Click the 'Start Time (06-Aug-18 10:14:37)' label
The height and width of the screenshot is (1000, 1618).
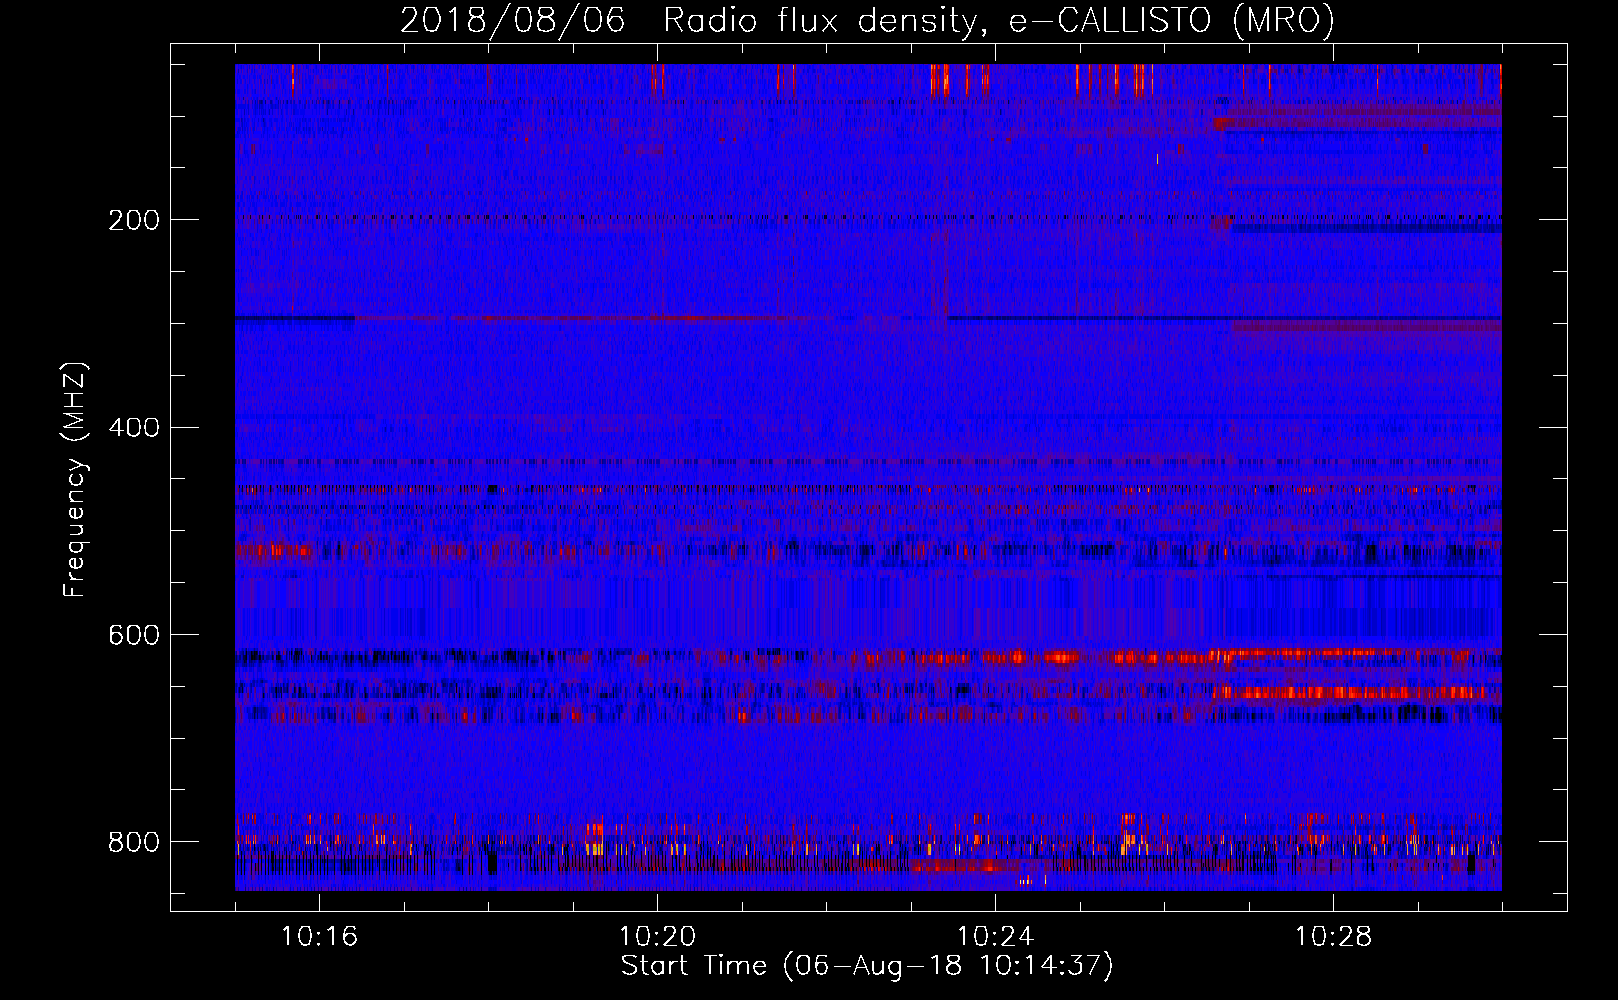click(867, 966)
